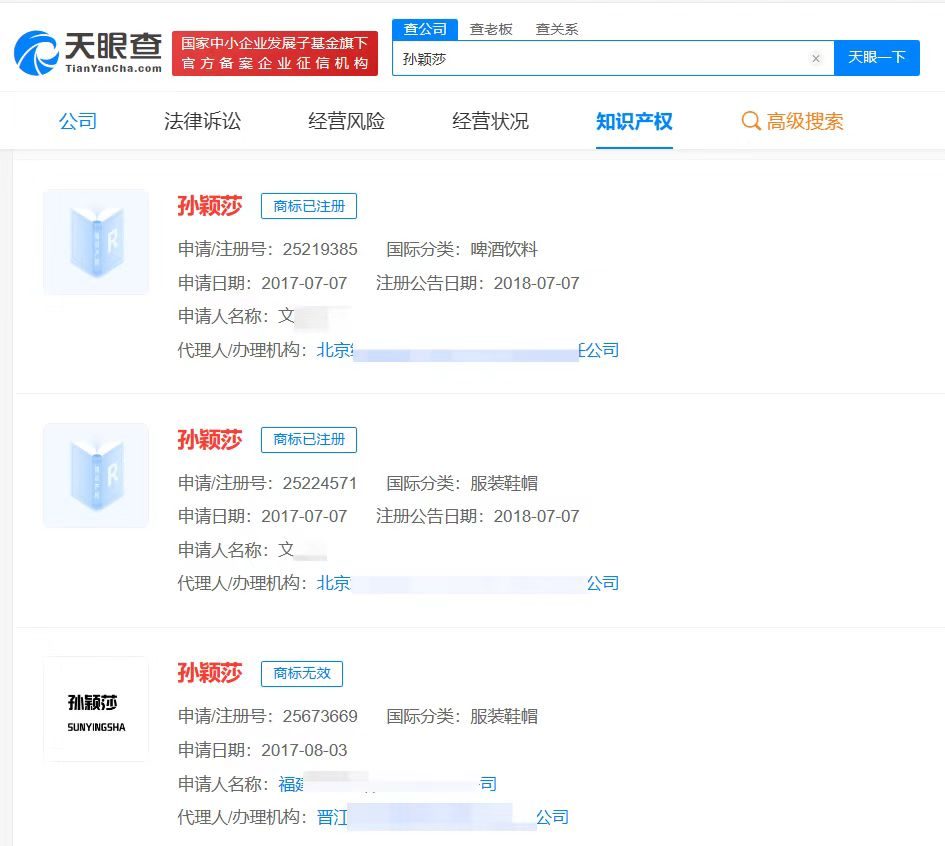Screen dimensions: 945x846
Task: Clear the search box with the X icon
Action: coord(816,58)
